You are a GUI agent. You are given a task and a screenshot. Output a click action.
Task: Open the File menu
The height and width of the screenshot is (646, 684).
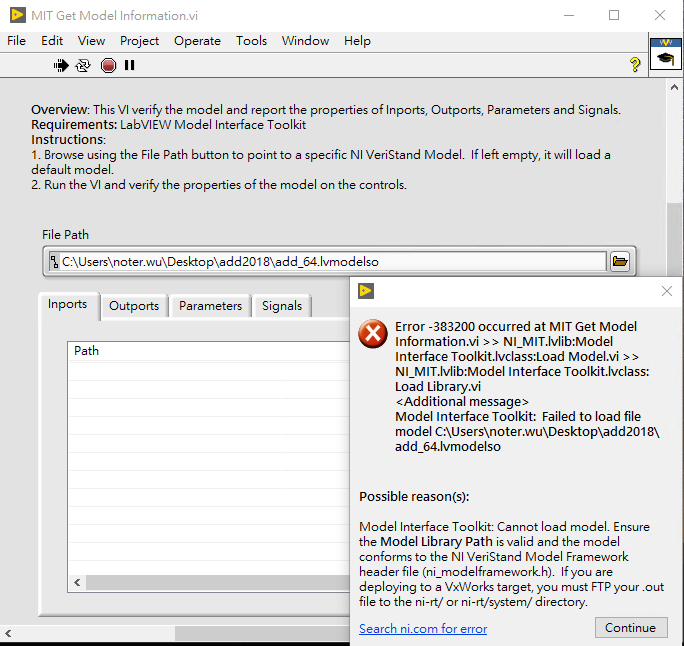17,41
